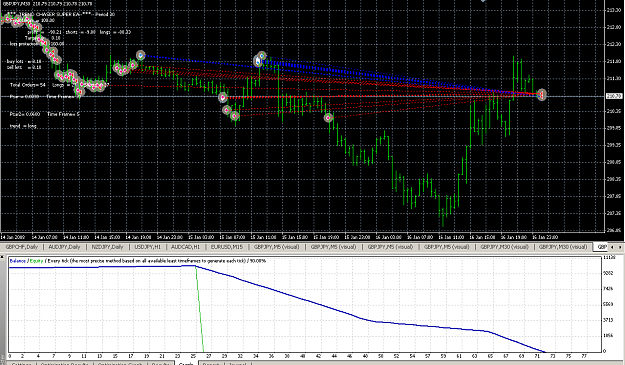Image resolution: width=625 pixels, height=365 pixels.
Task: Click the right chart-tab scroll arrow
Action: pos(620,247)
